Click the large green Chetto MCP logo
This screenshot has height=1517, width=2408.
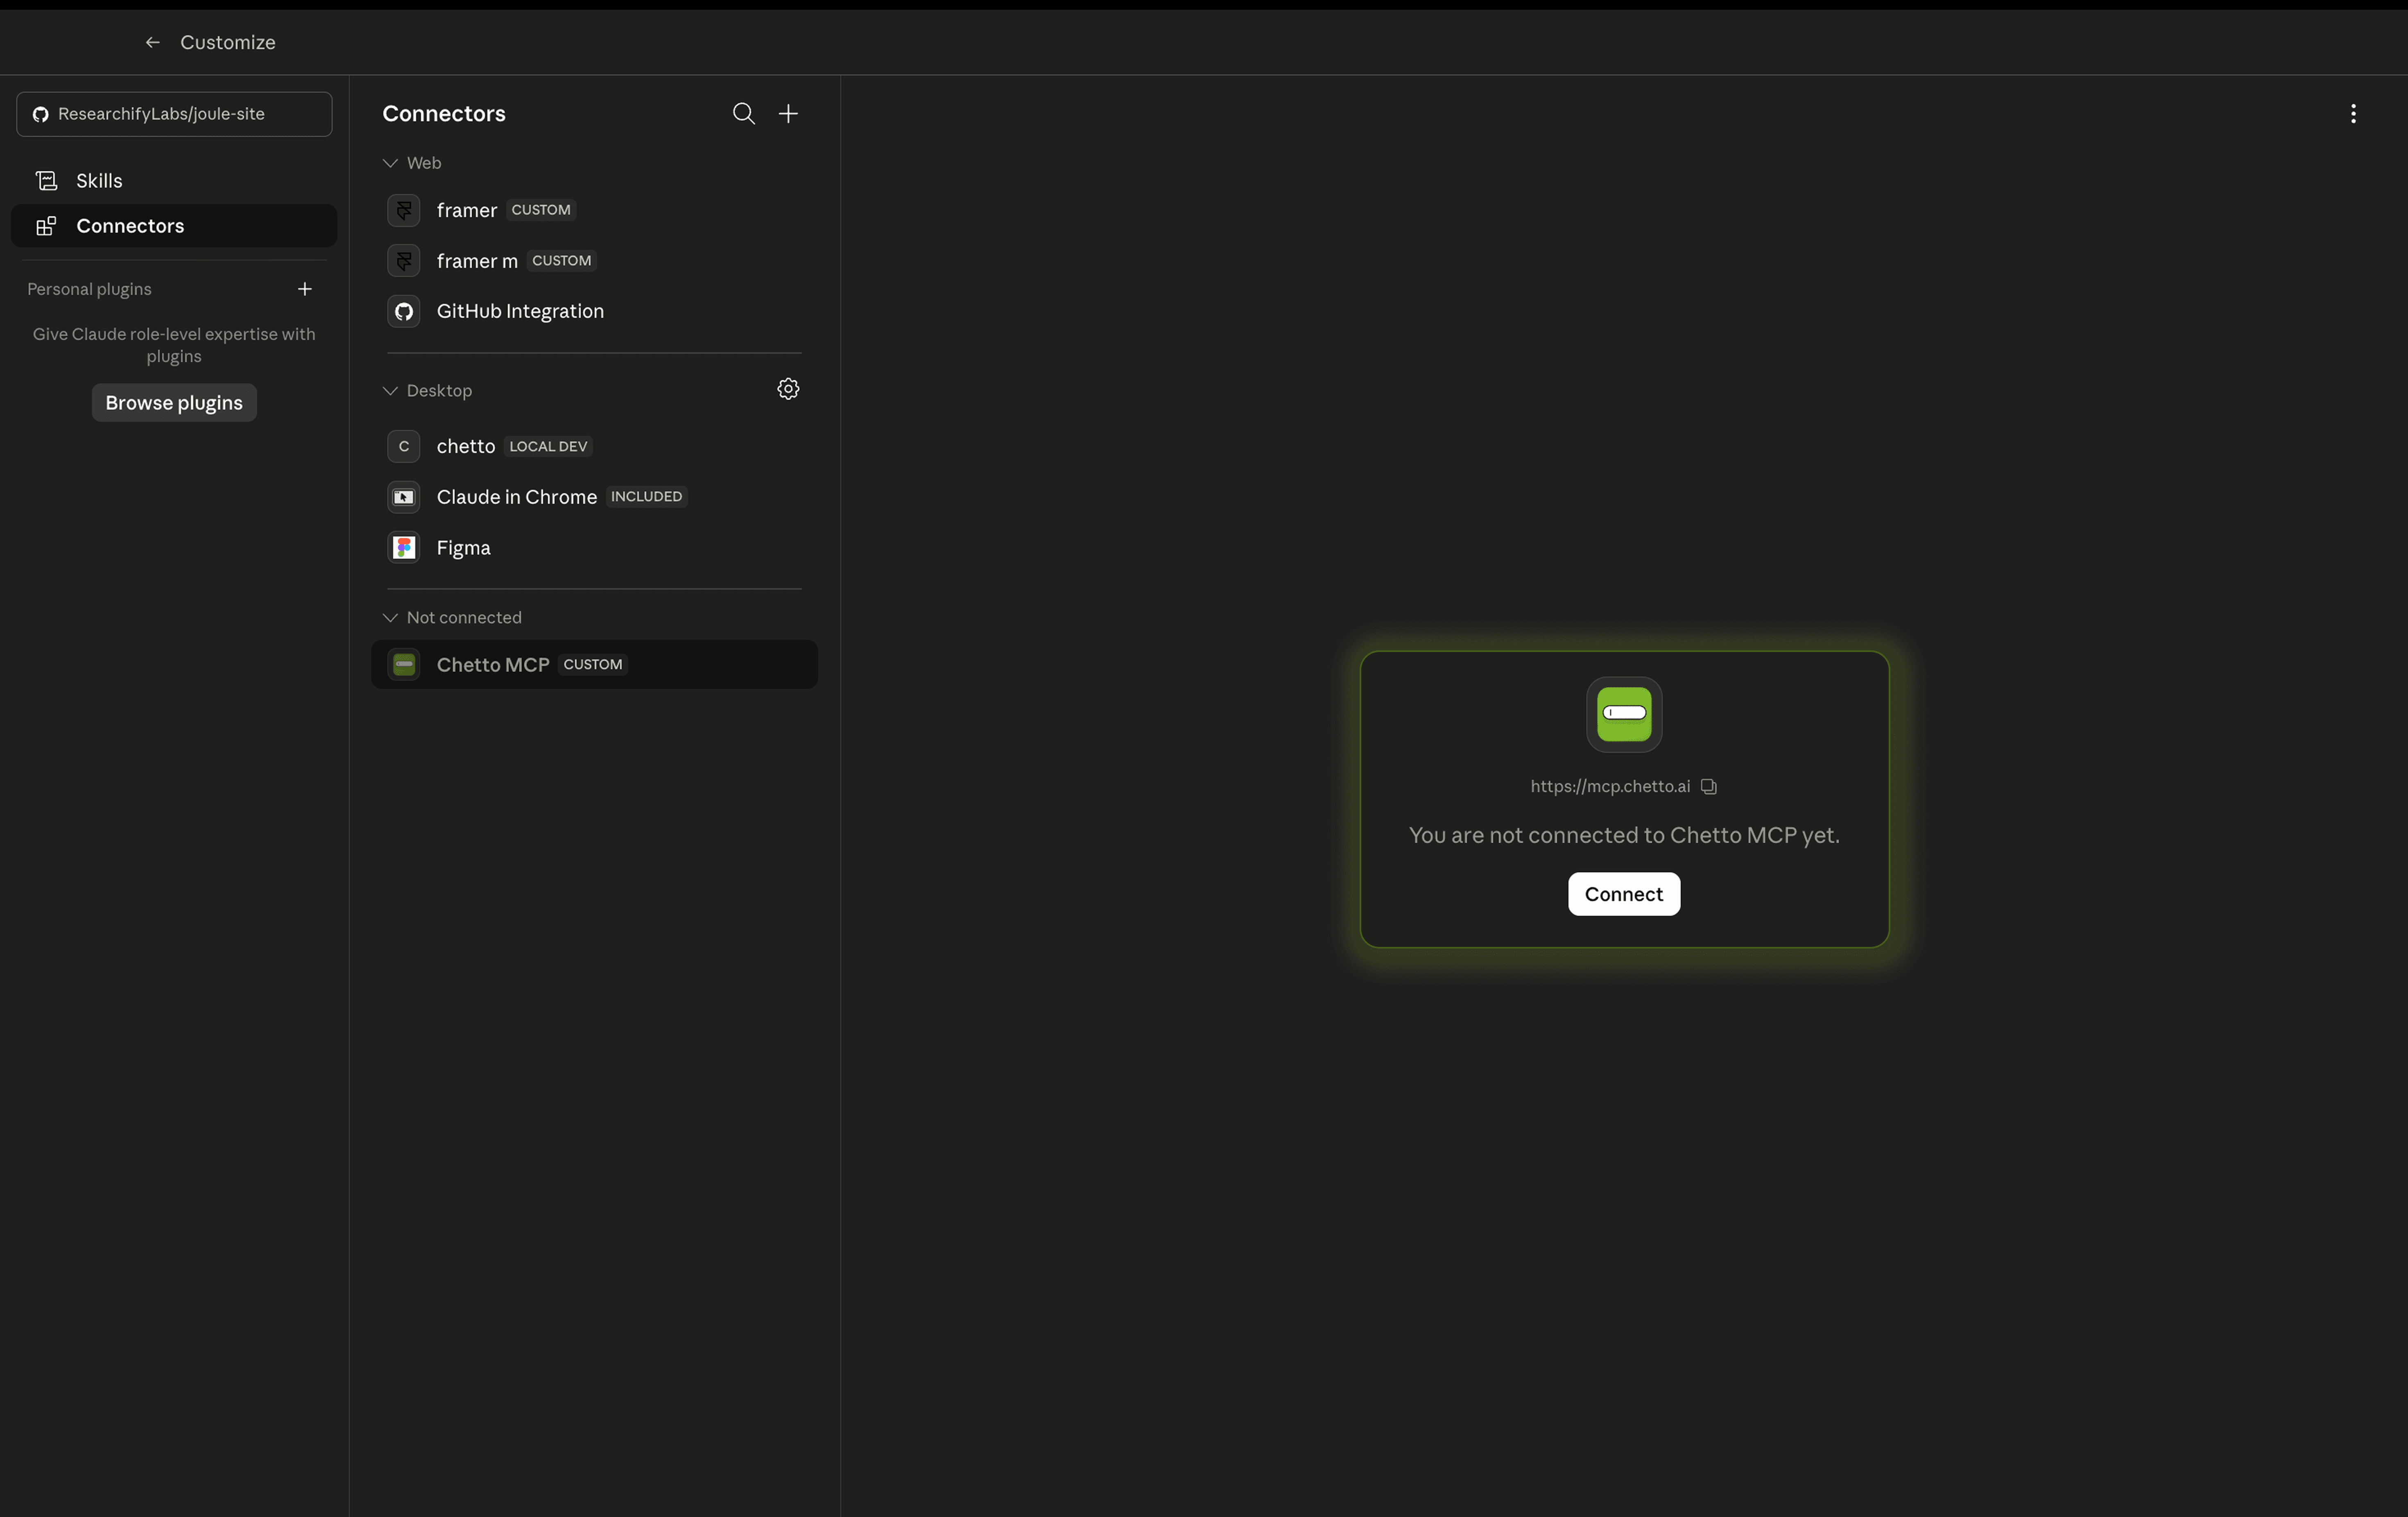1624,714
